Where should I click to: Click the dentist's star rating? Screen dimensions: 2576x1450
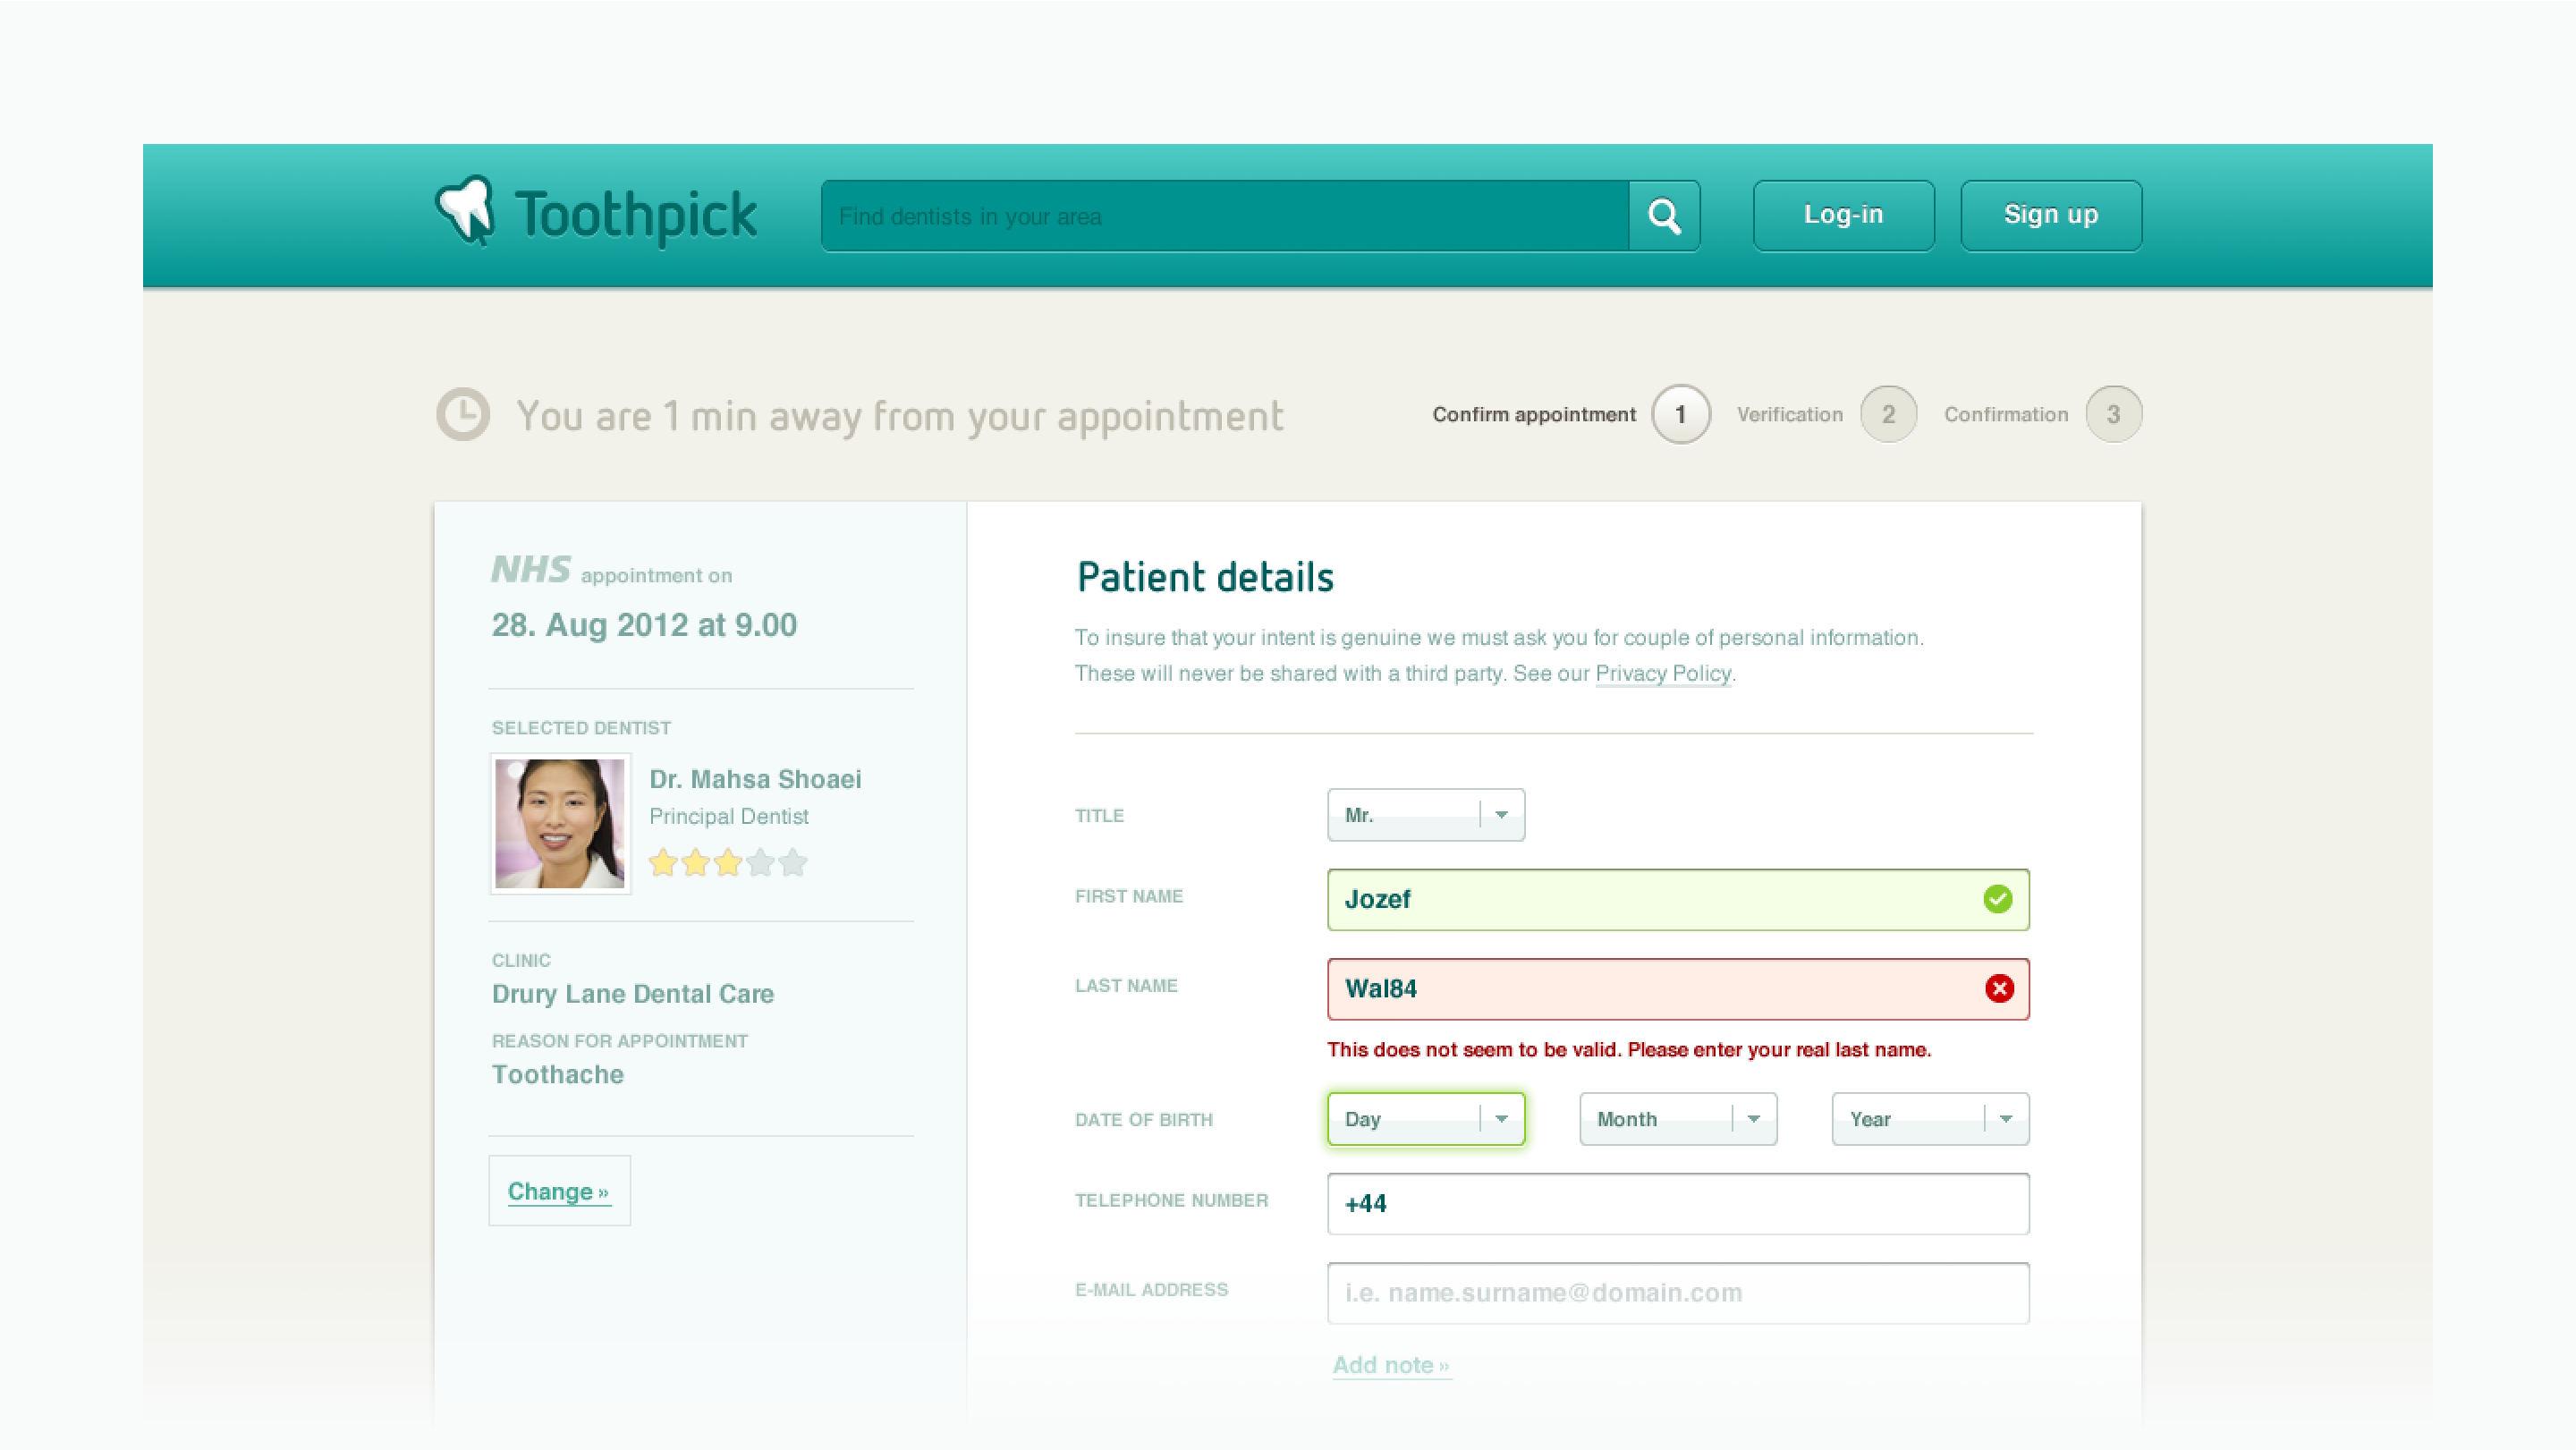pos(727,863)
